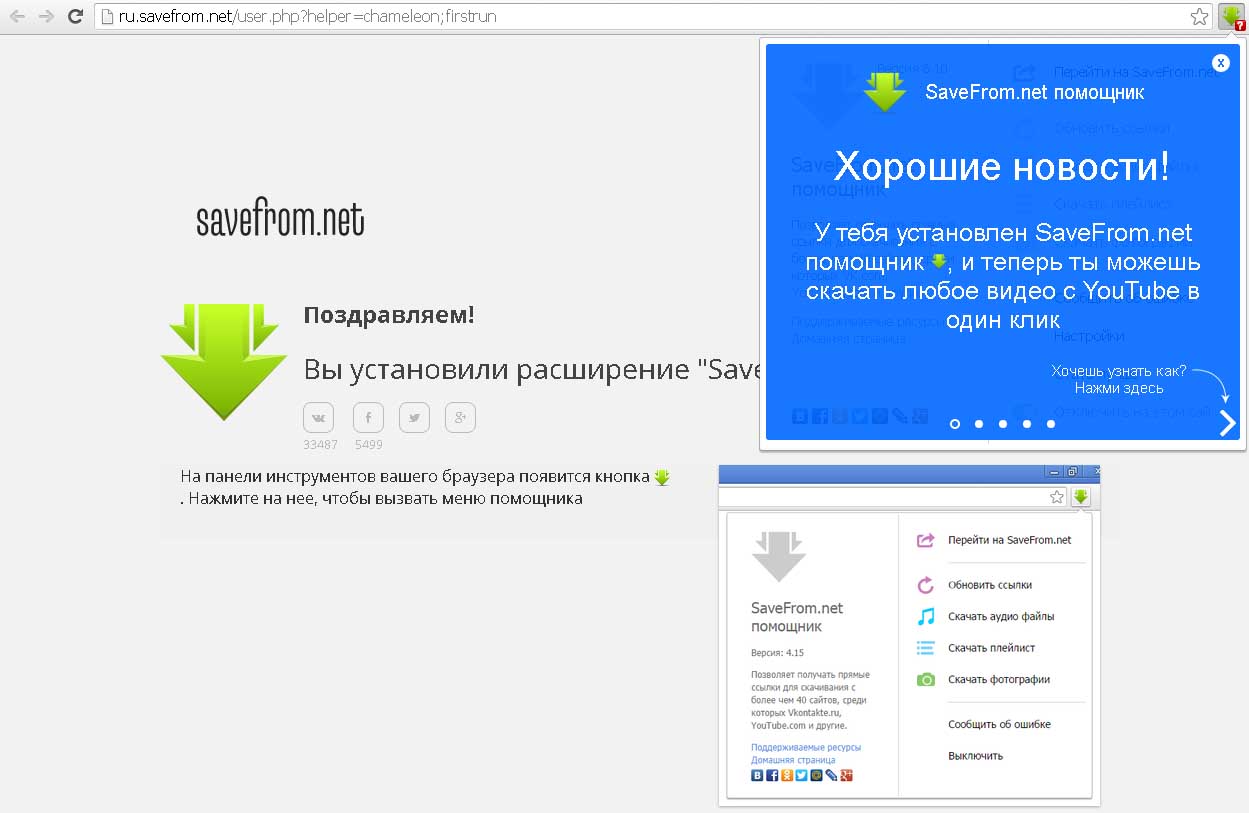Click the SaveFrom extension icon in browser toolbar
This screenshot has height=813, width=1249.
pos(1231,16)
